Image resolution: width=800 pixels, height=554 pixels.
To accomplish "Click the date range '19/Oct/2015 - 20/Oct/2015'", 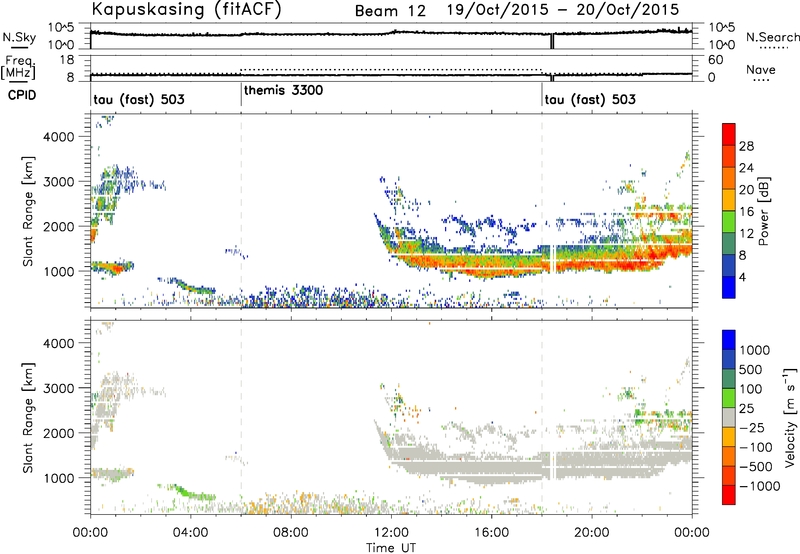I will [x=563, y=10].
